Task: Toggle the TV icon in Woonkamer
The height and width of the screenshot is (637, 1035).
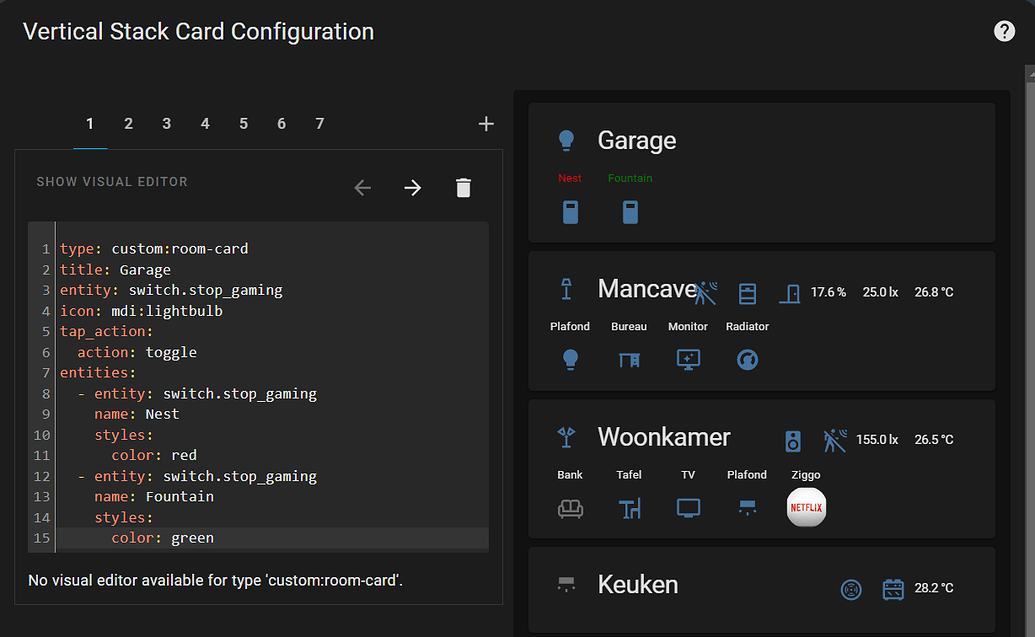Action: [x=688, y=508]
